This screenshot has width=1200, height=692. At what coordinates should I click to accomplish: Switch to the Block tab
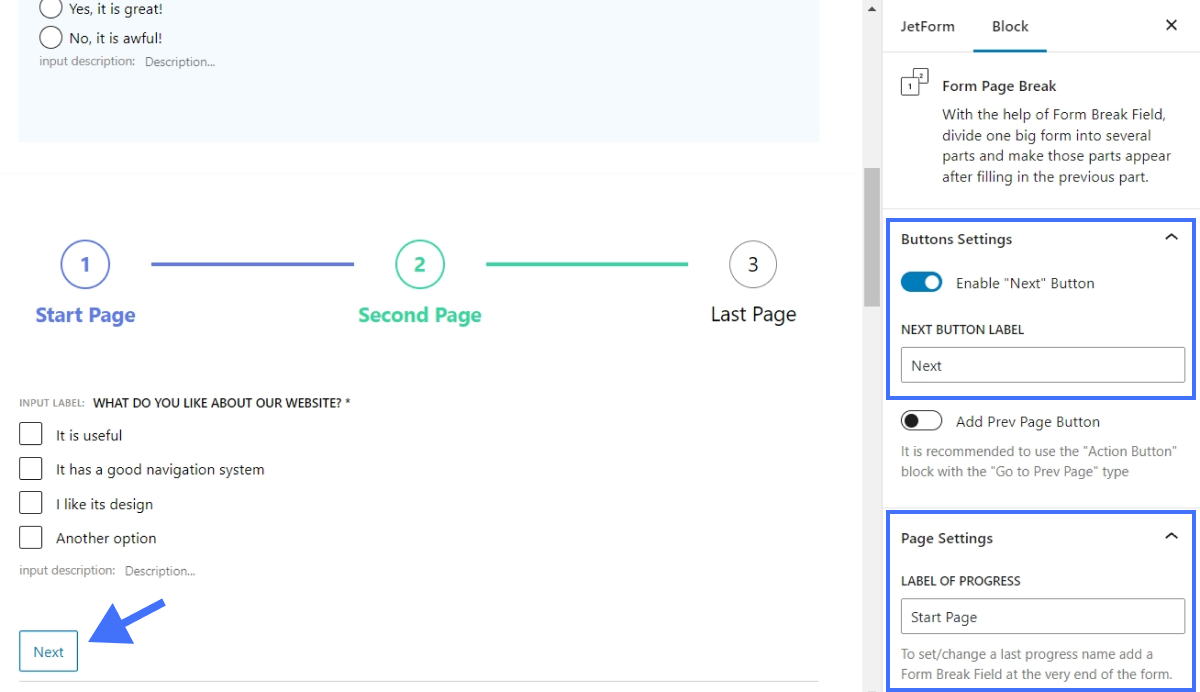1010,27
